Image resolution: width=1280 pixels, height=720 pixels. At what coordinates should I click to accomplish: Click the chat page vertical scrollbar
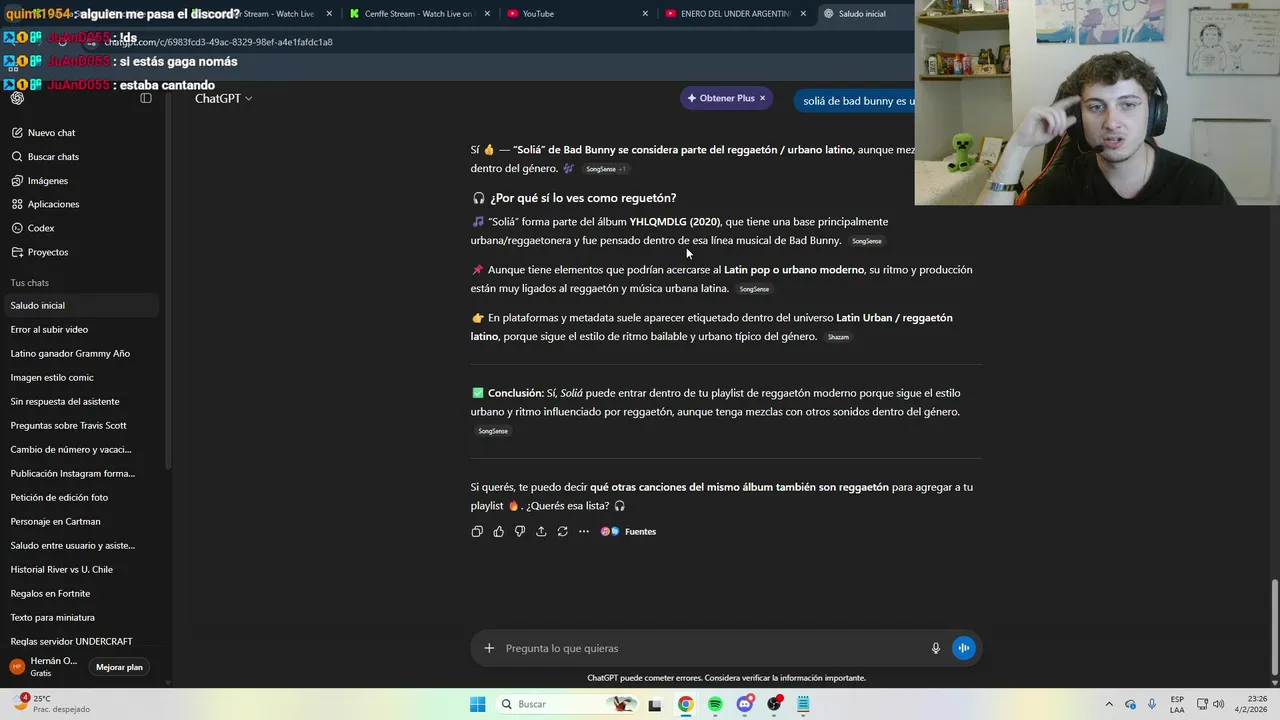pos(1274,625)
